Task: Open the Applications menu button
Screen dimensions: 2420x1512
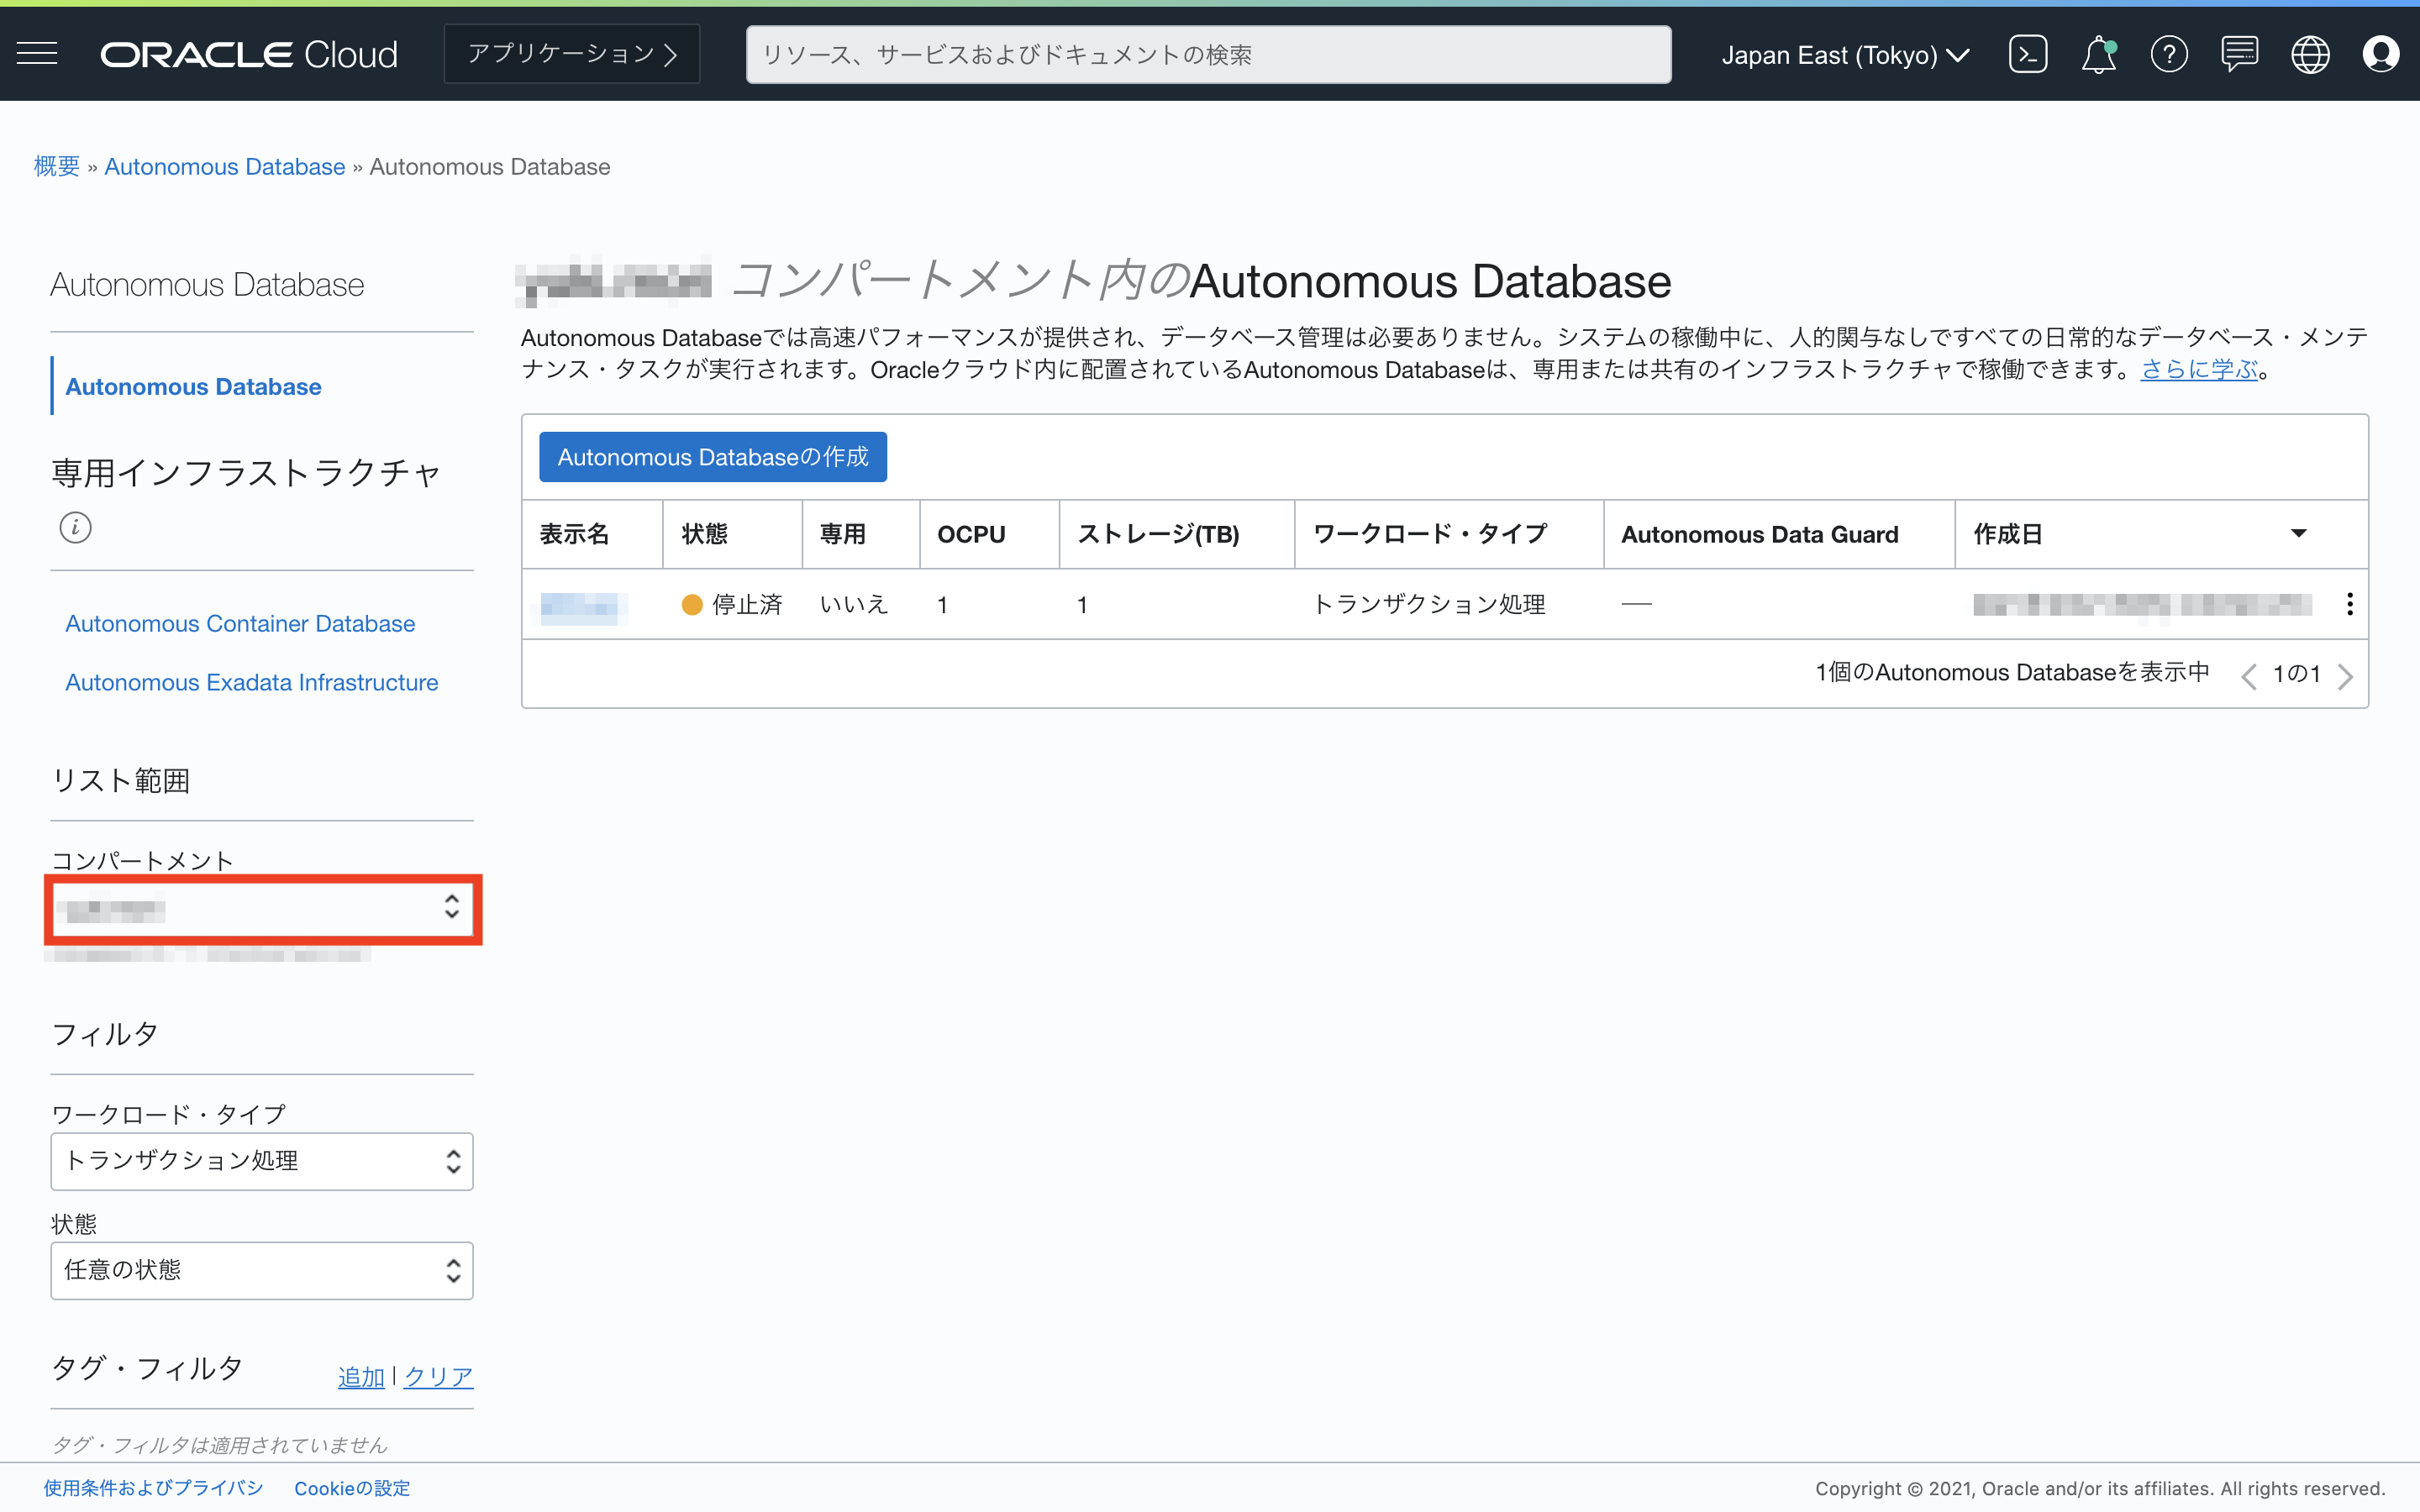Action: 572,54
